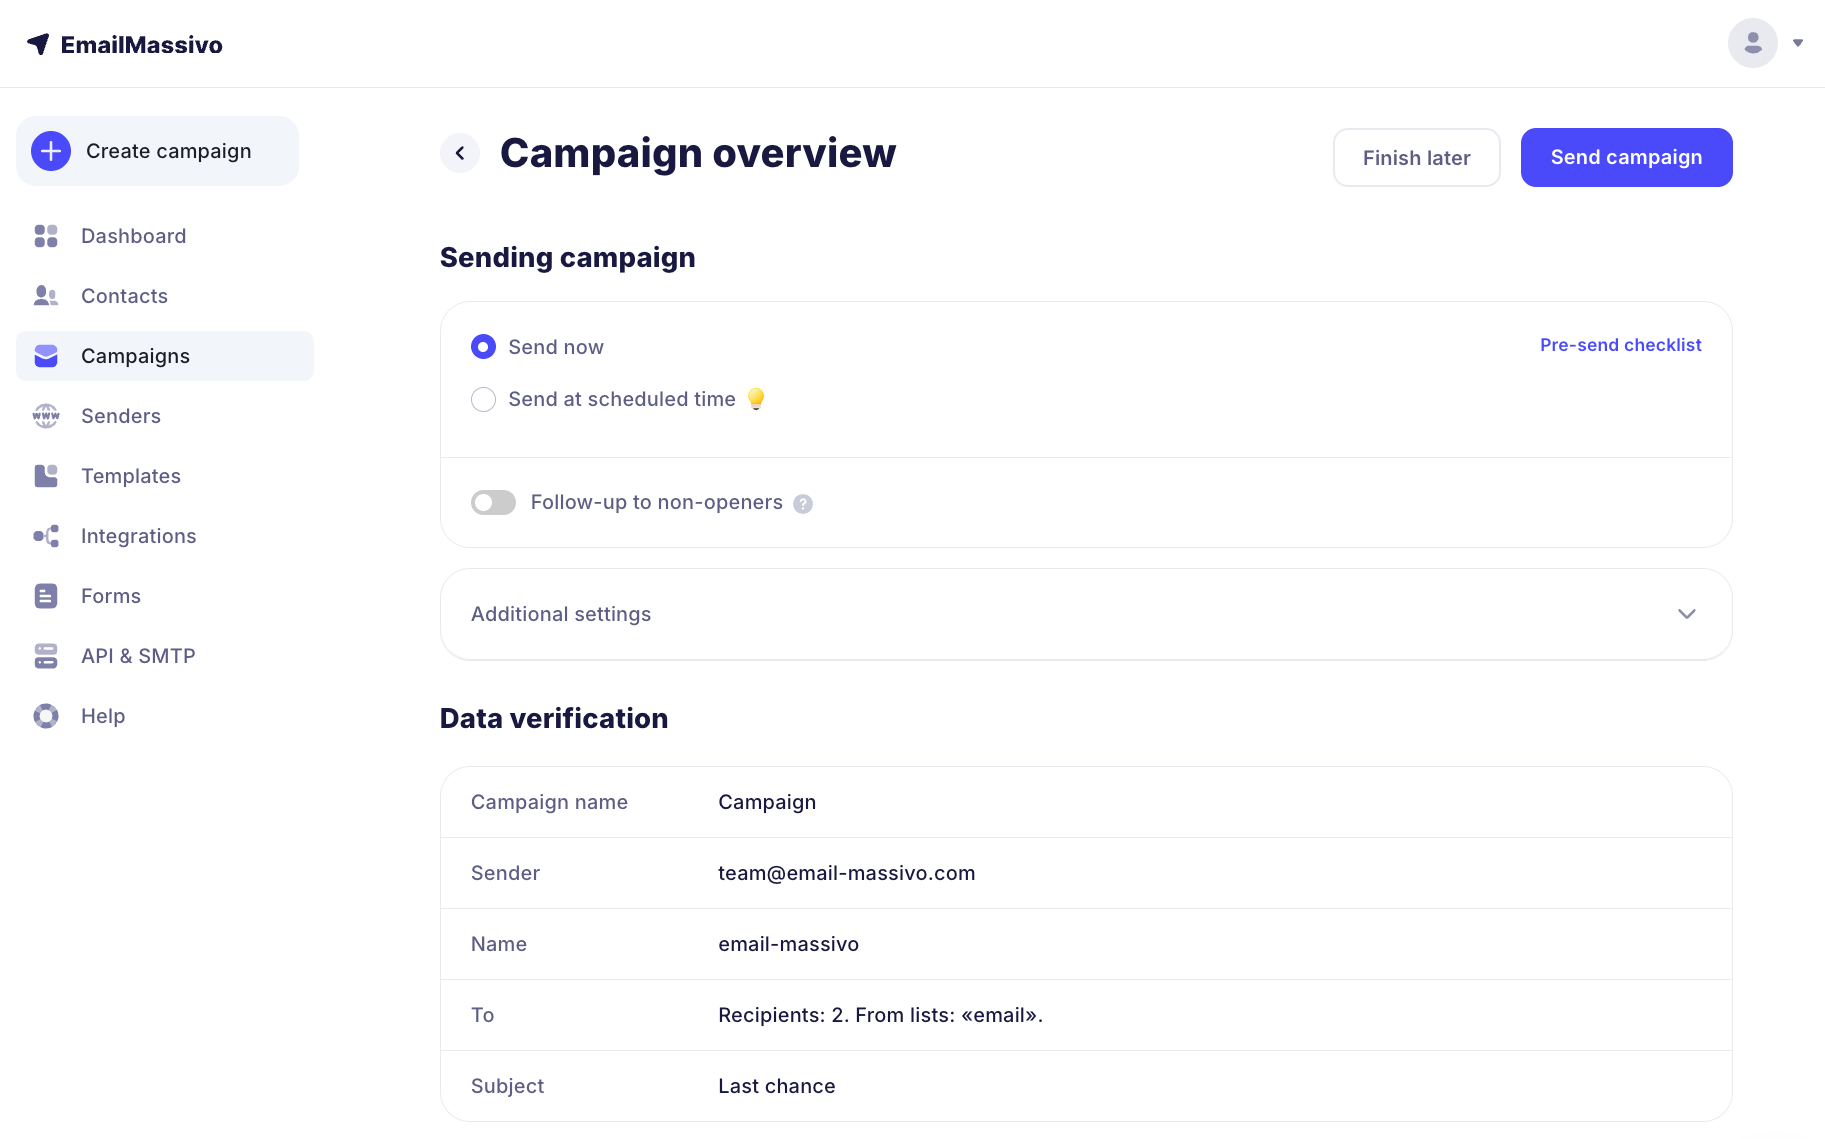Enable Follow-up to non-openers toggle
The image size is (1825, 1139).
coord(493,502)
